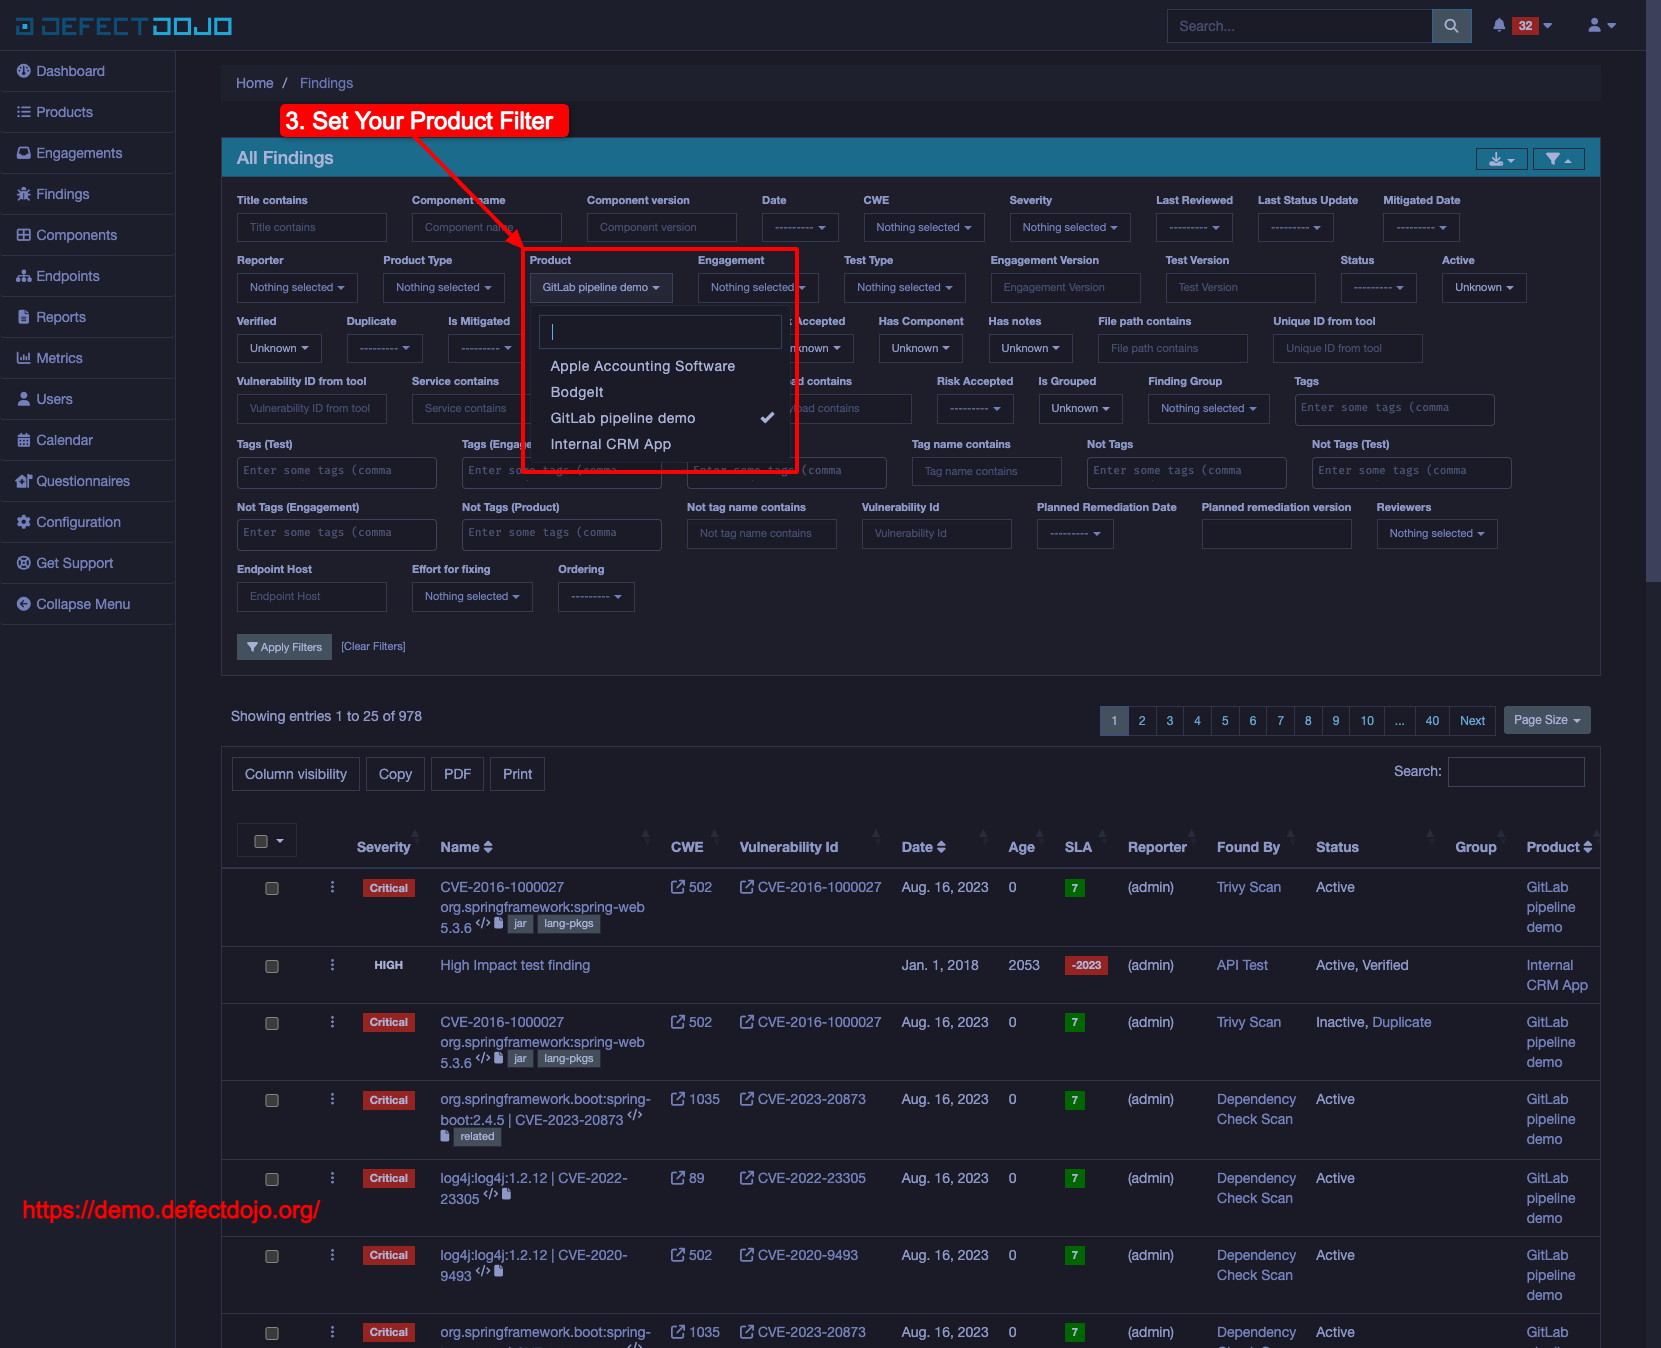Sort the table by Product column
The width and height of the screenshot is (1661, 1348).
[1559, 847]
